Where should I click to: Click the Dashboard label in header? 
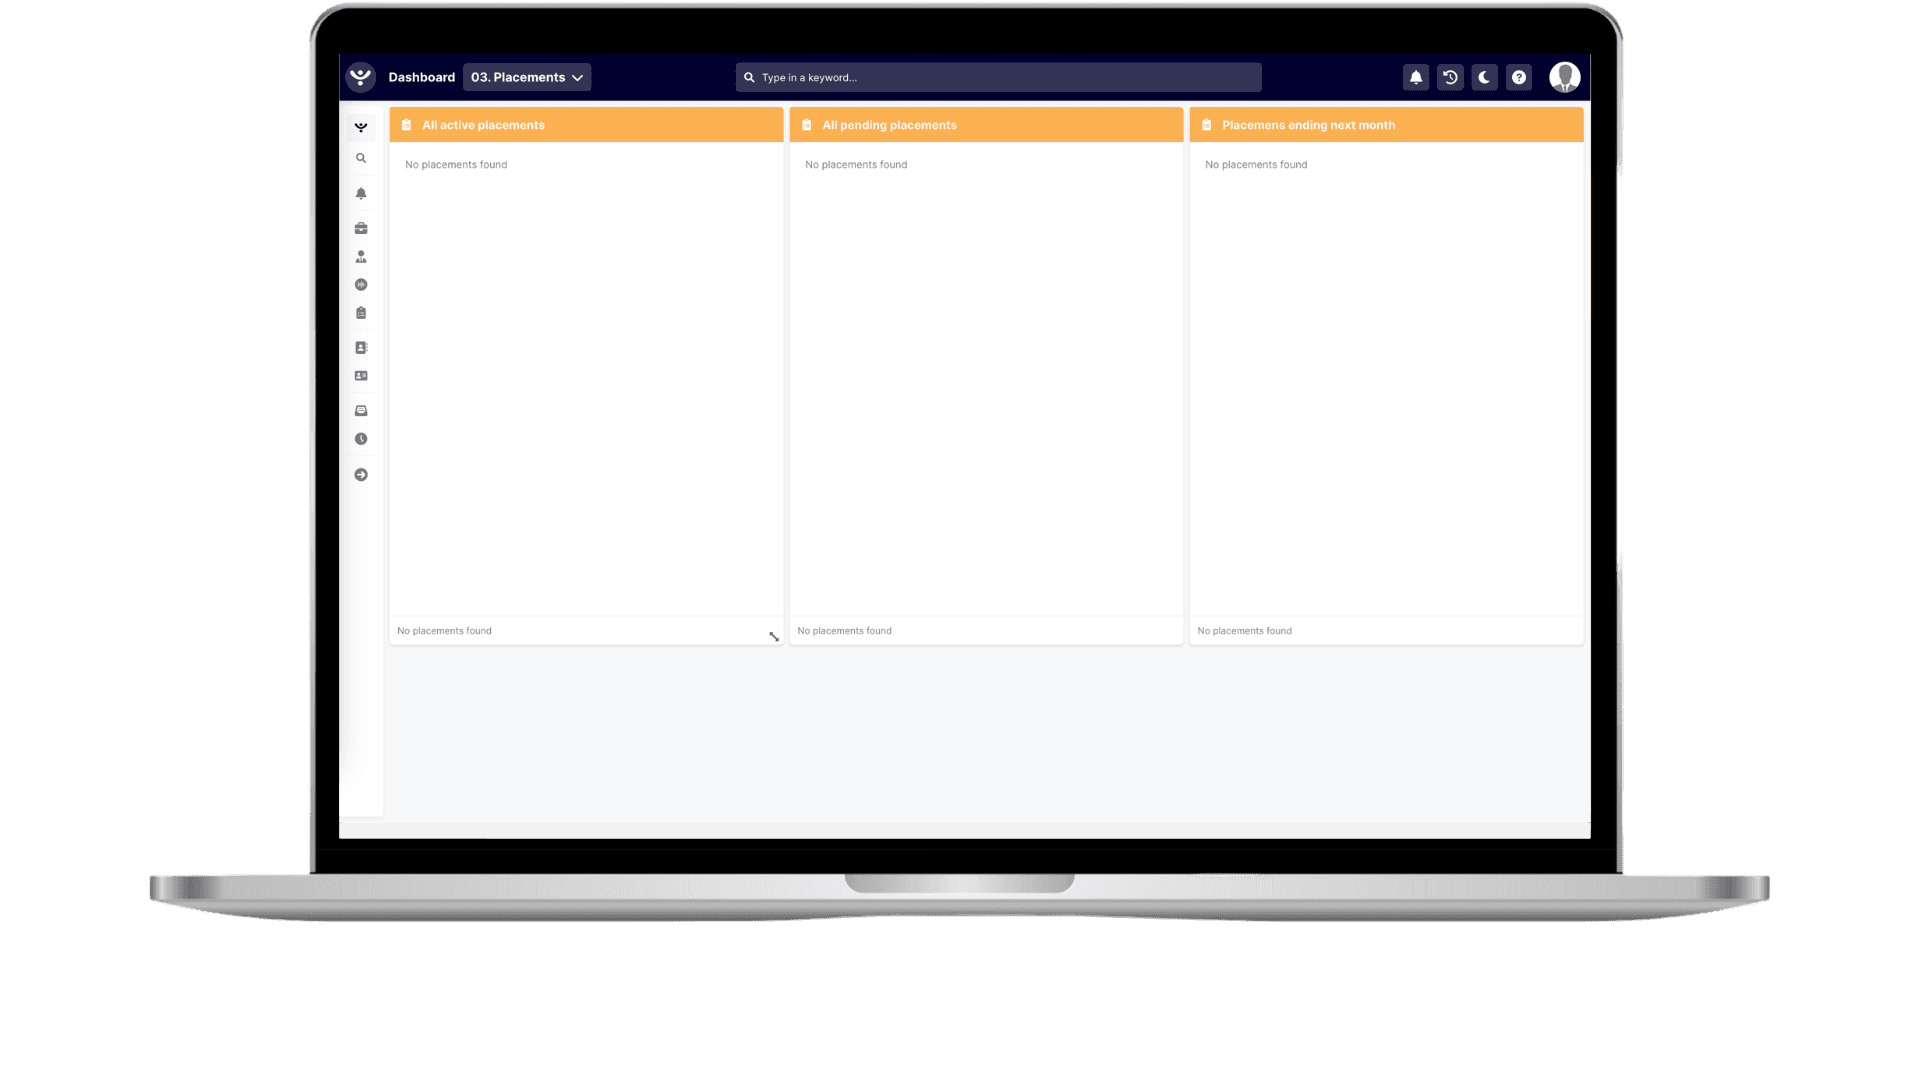(x=421, y=77)
